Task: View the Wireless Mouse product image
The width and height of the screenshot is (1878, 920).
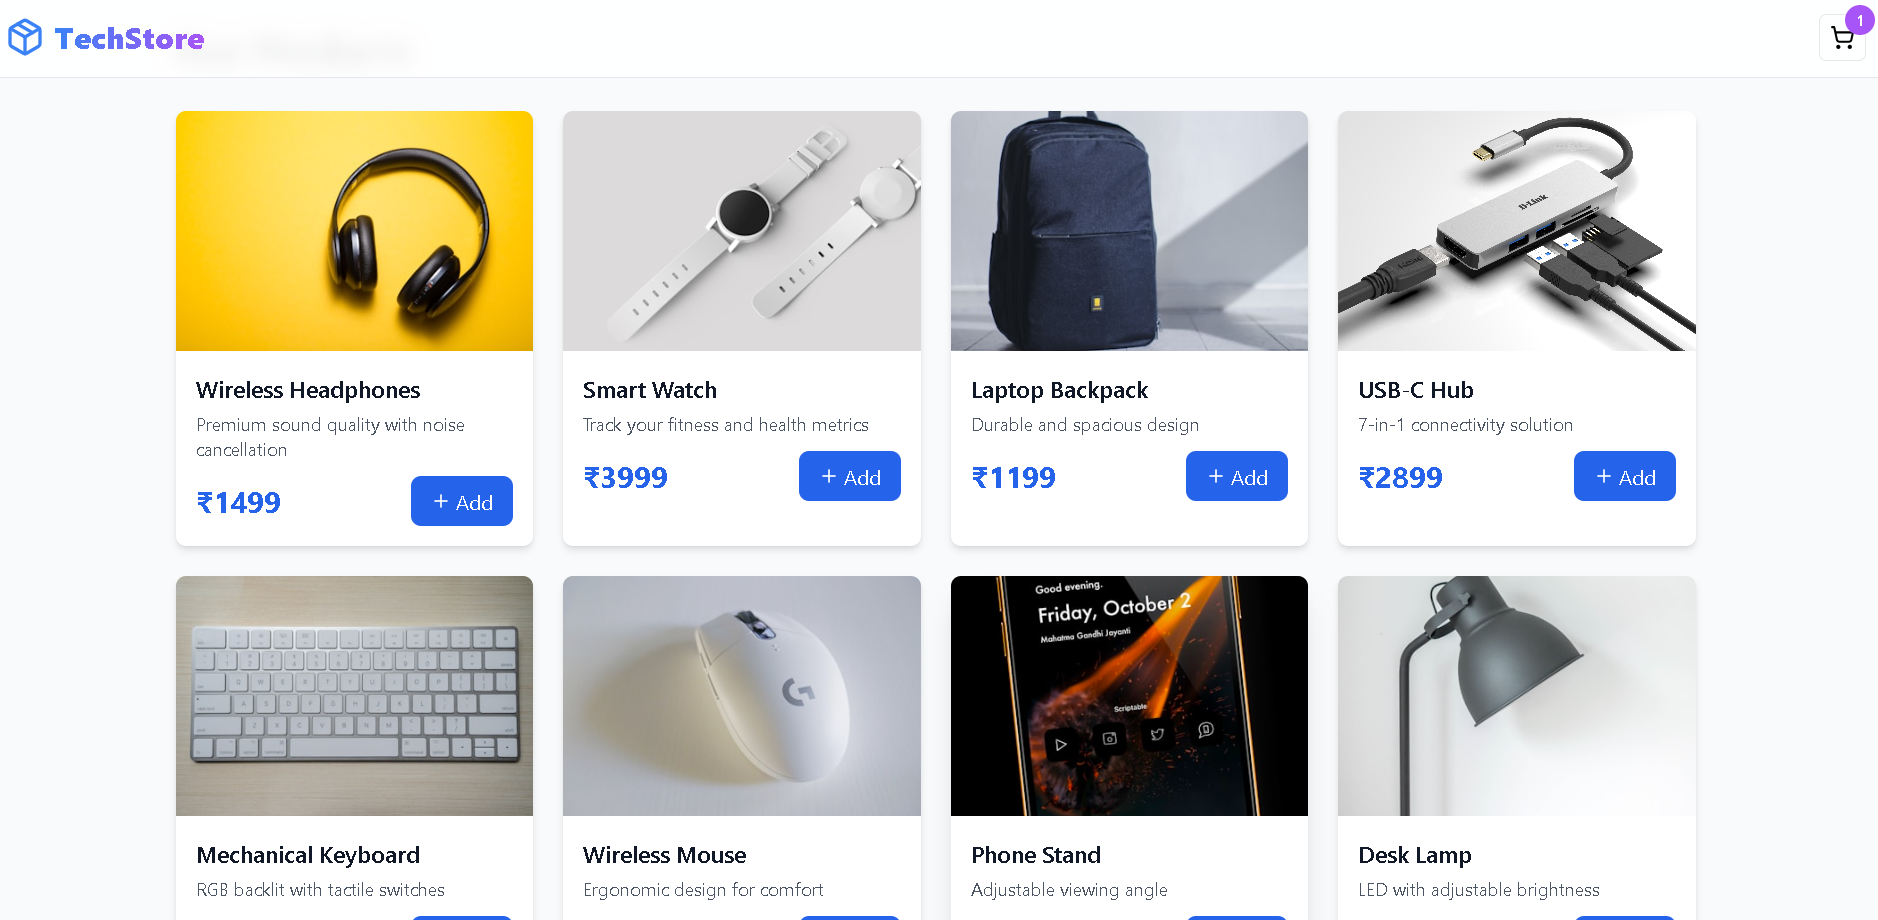Action: pyautogui.click(x=742, y=696)
